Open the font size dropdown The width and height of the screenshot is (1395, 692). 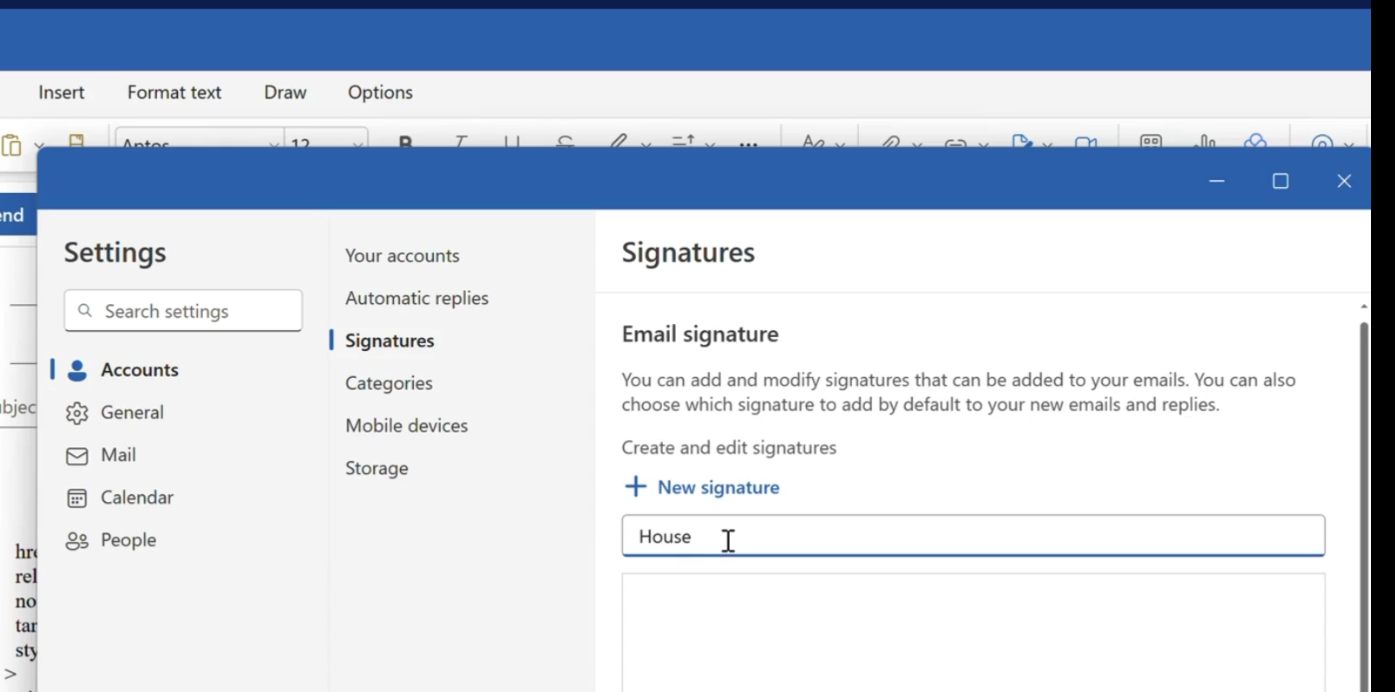point(356,145)
